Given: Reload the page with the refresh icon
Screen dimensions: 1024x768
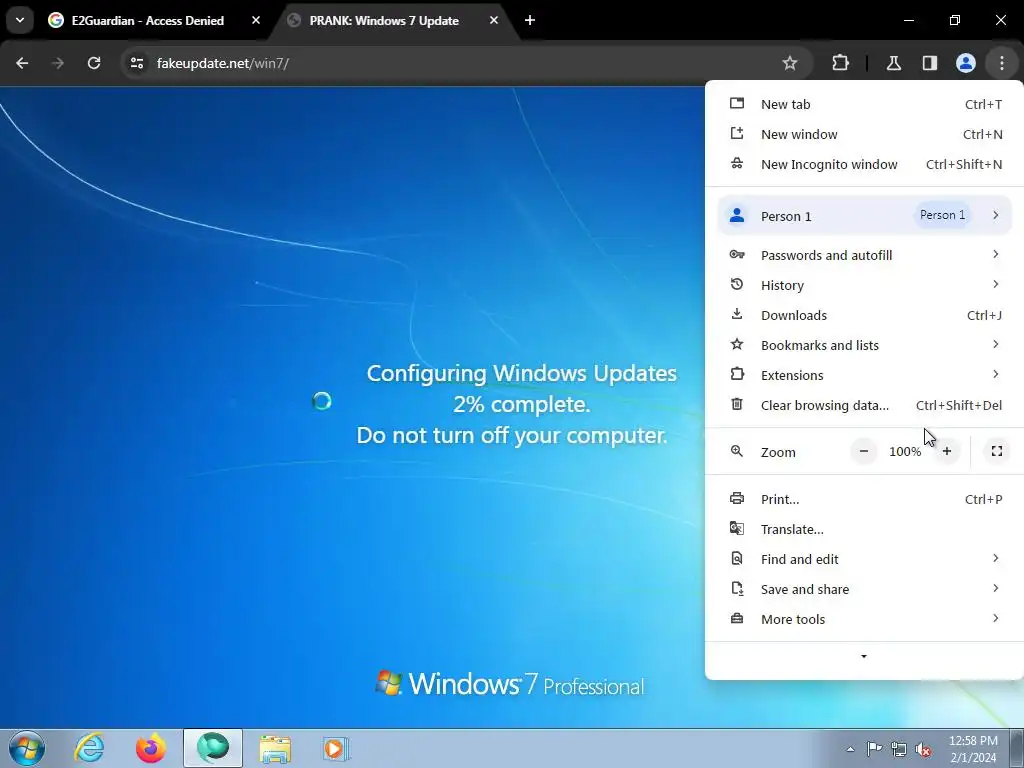Looking at the screenshot, I should [x=94, y=63].
